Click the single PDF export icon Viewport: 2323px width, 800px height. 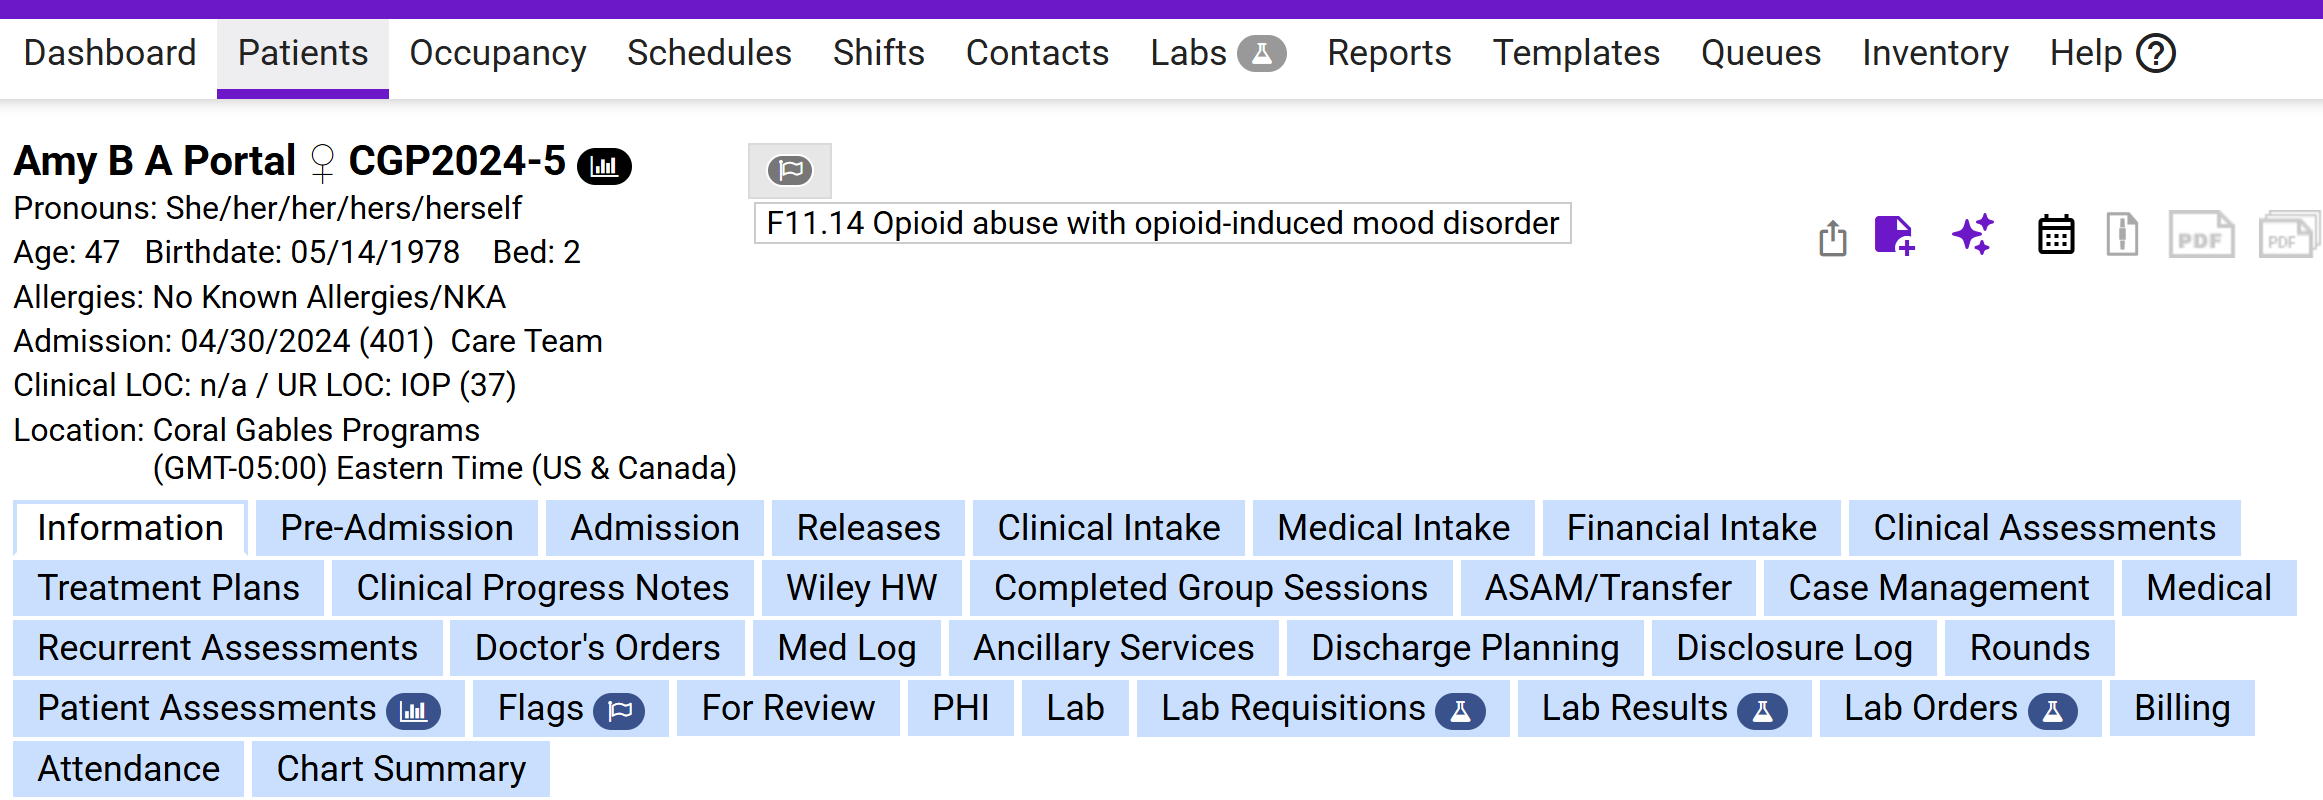2201,236
